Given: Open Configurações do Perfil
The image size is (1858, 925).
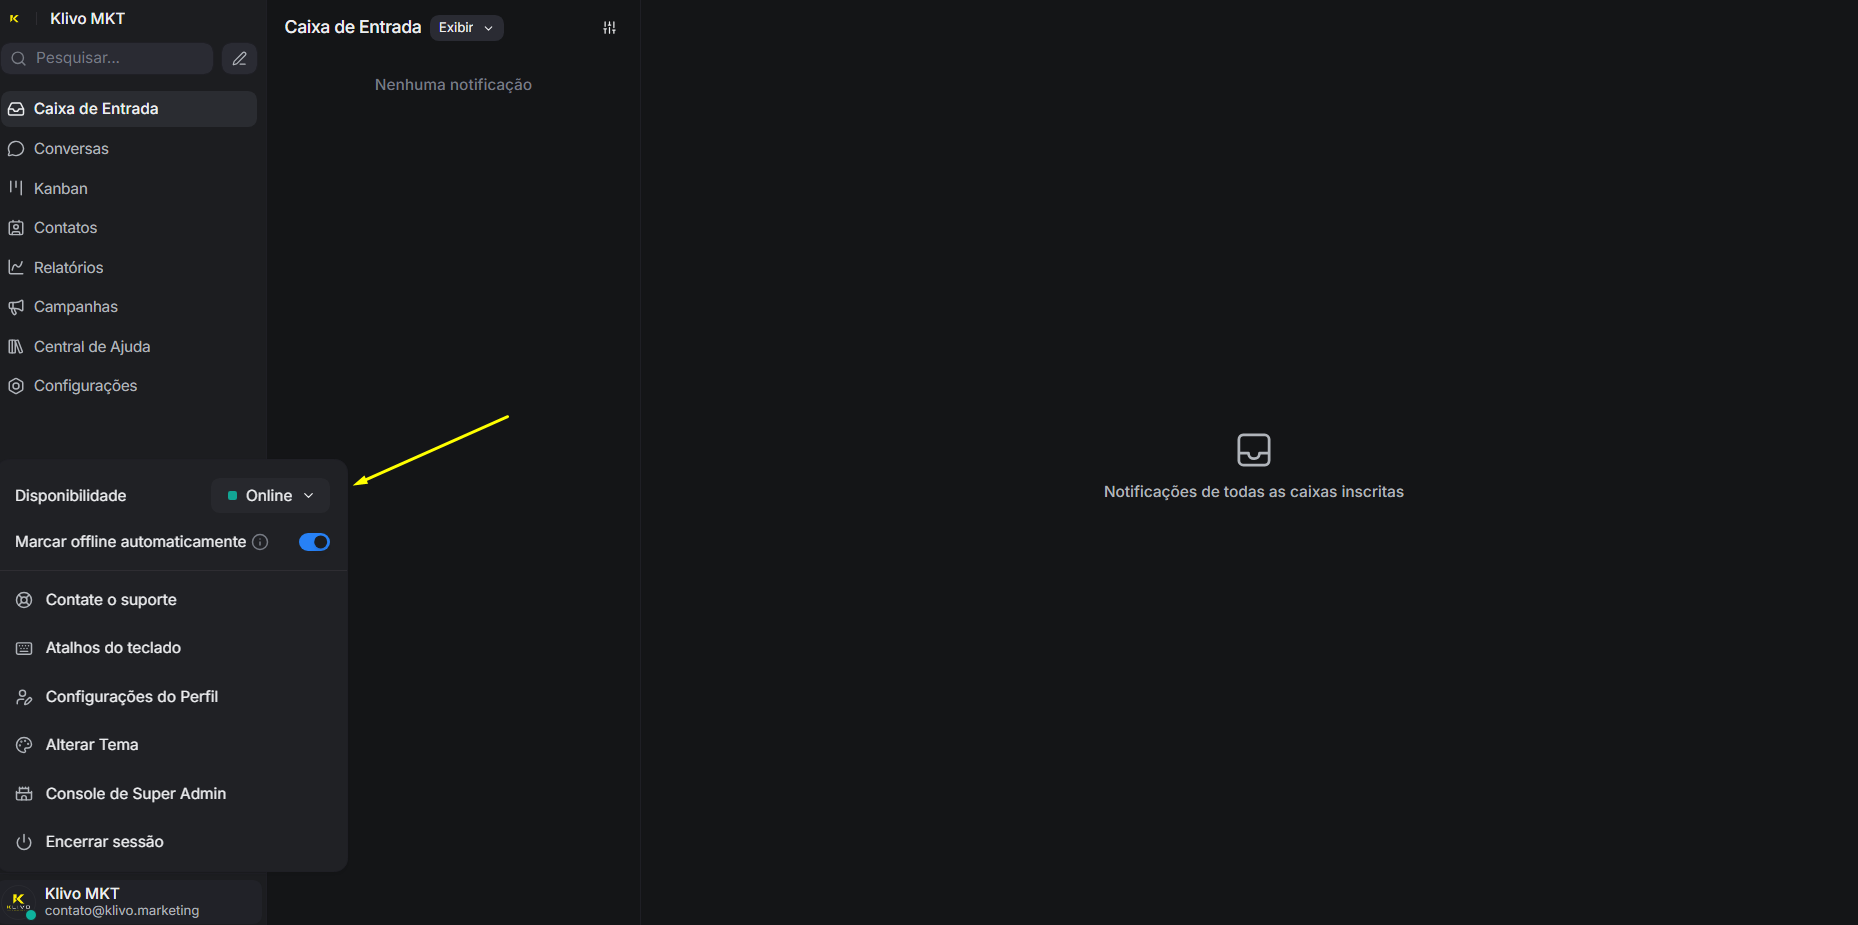Looking at the screenshot, I should (174, 697).
